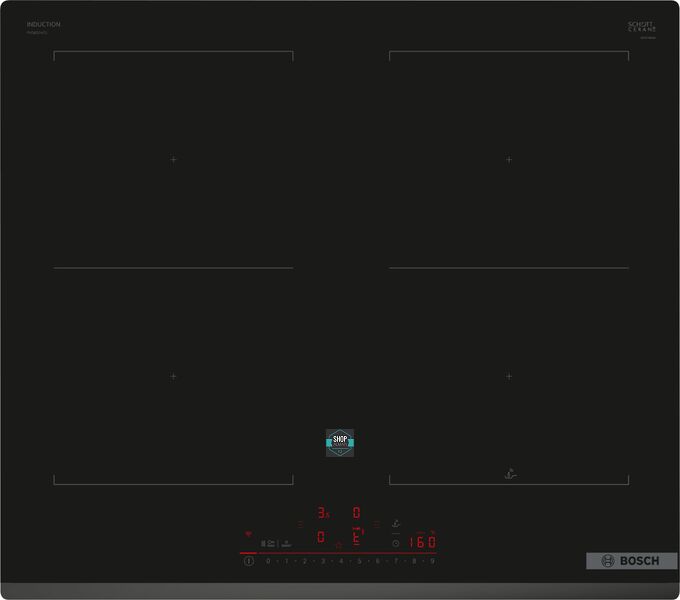
Task: Click the Schott Ceran logo
Action: [641, 27]
